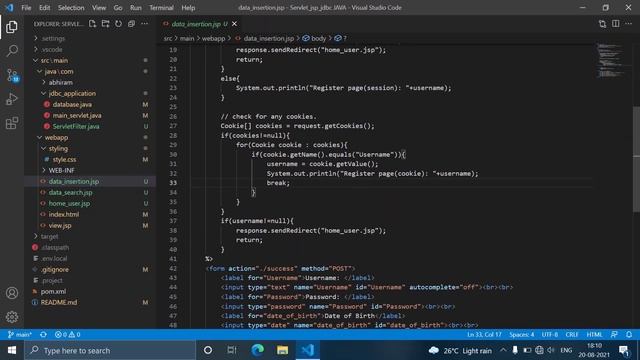Open the Terminal menu
The width and height of the screenshot is (640, 360).
click(x=161, y=8)
